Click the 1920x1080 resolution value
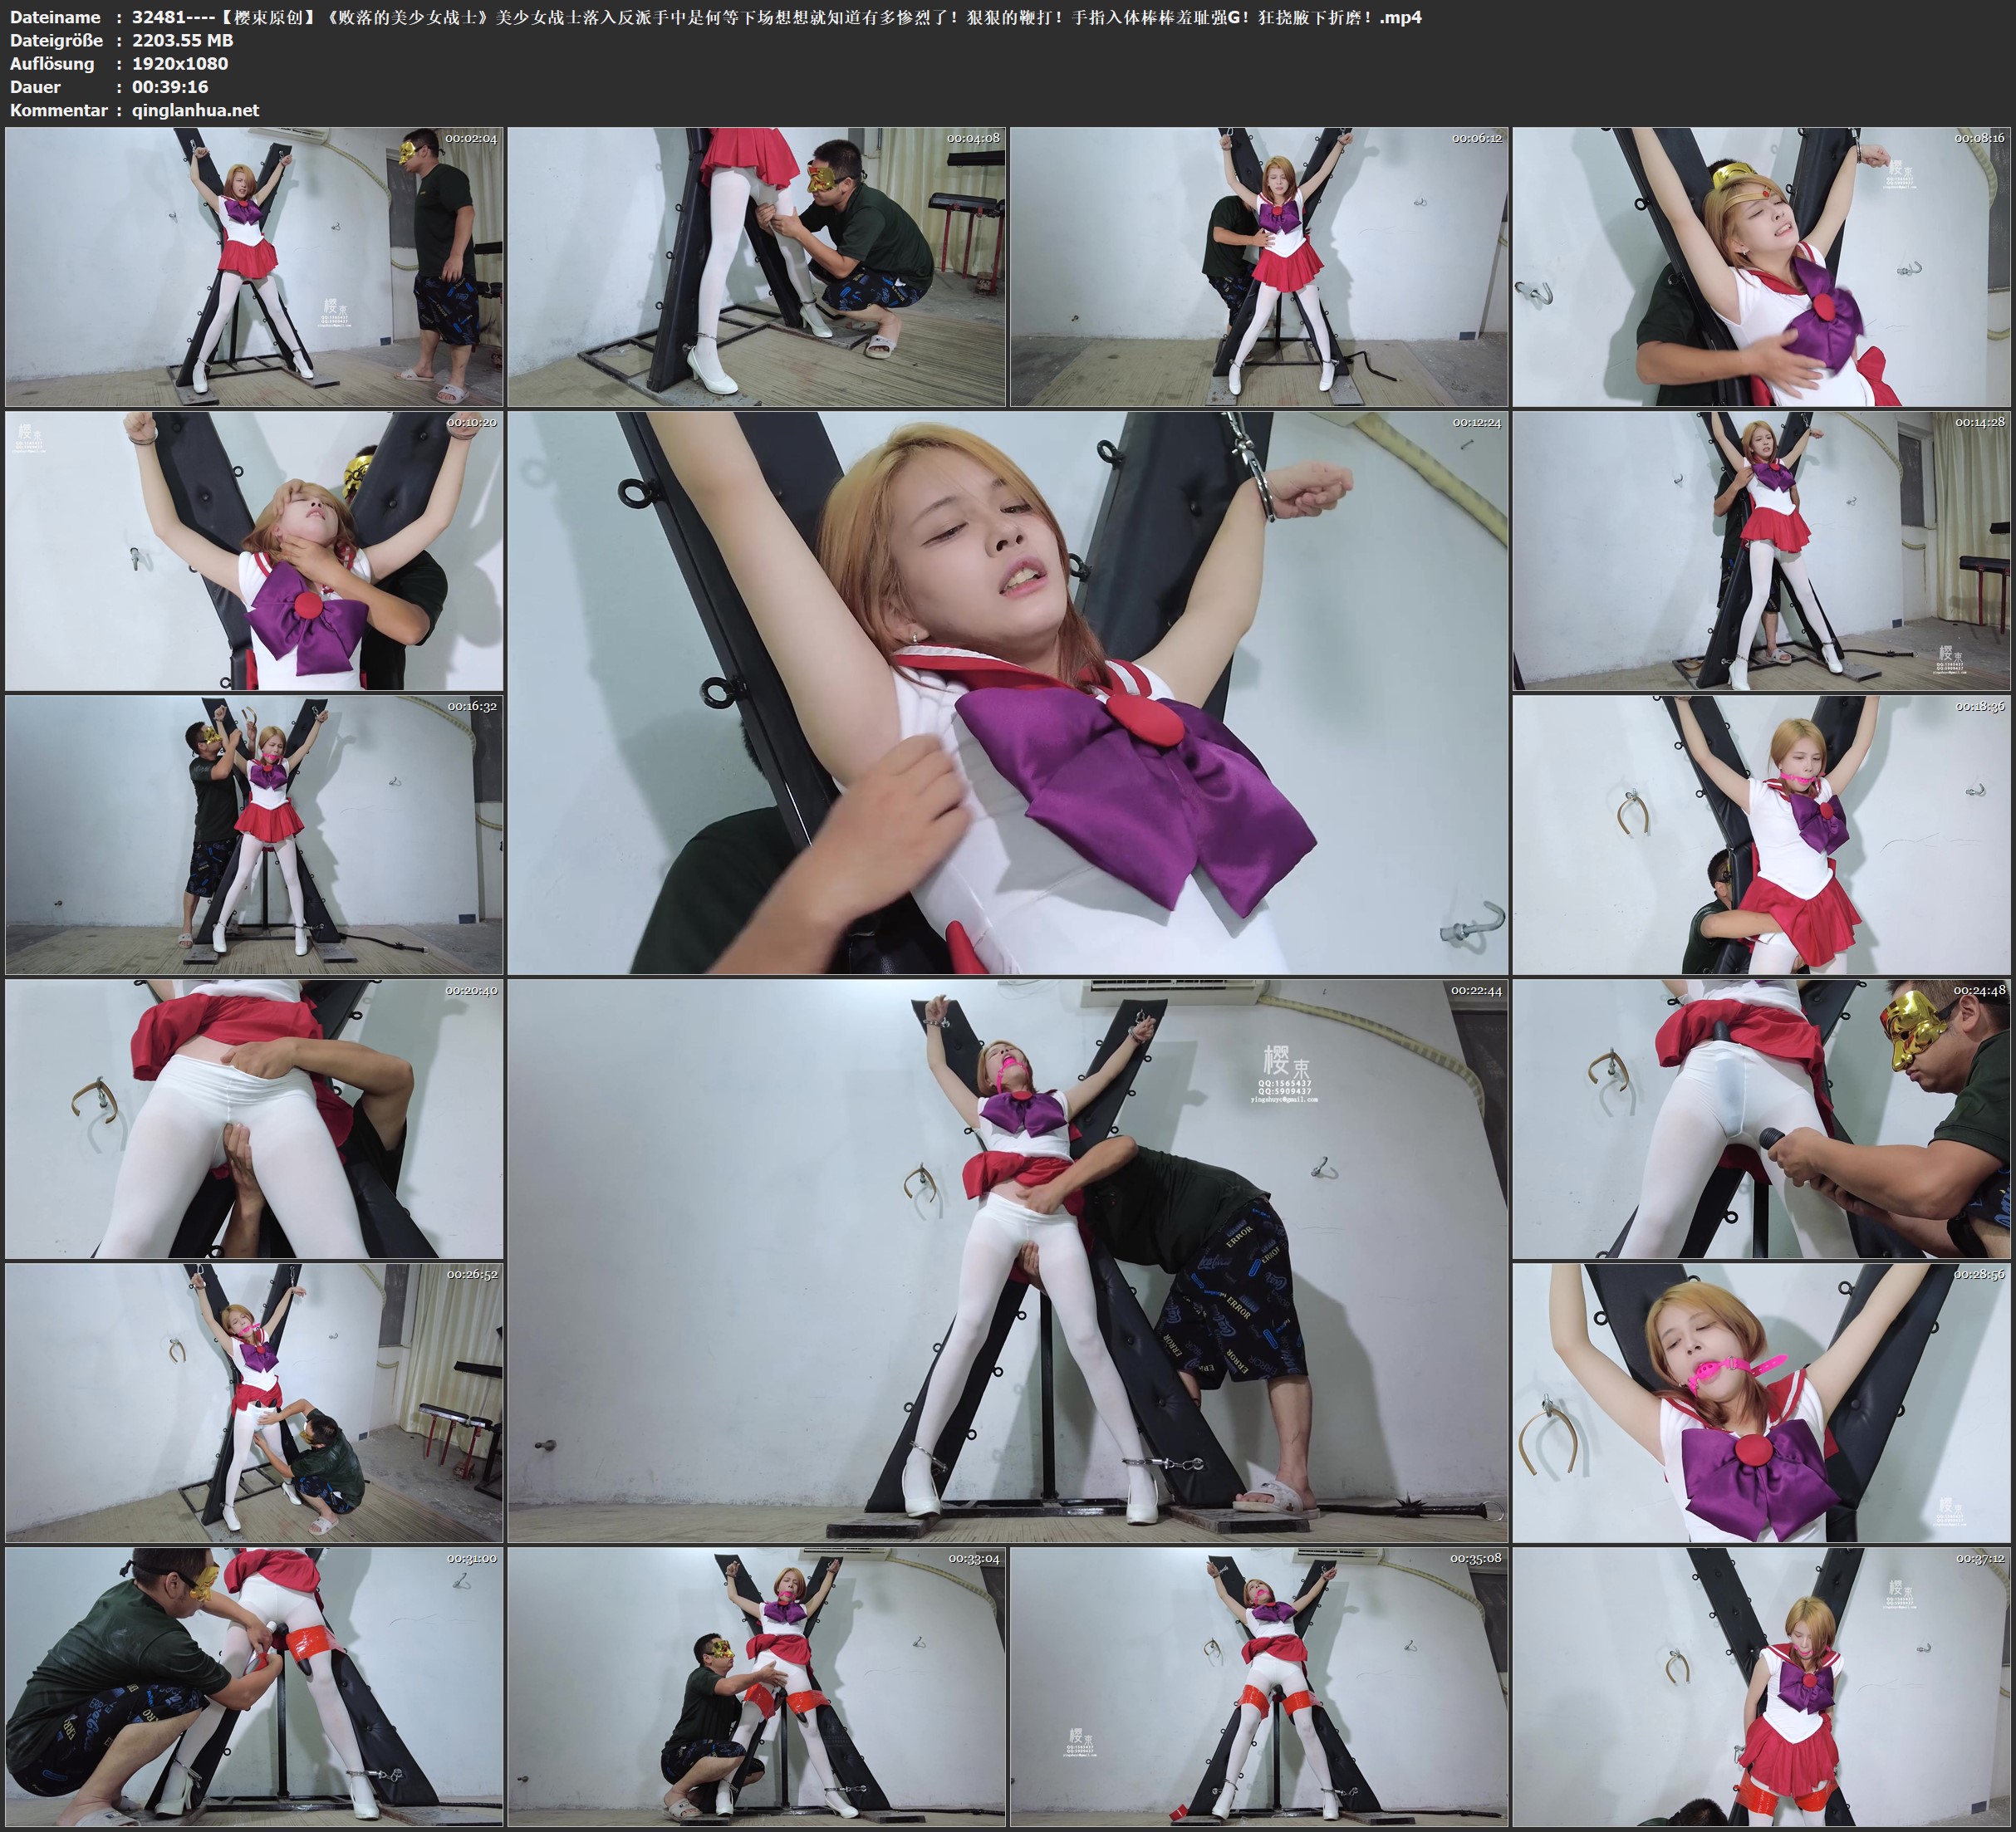 180,63
